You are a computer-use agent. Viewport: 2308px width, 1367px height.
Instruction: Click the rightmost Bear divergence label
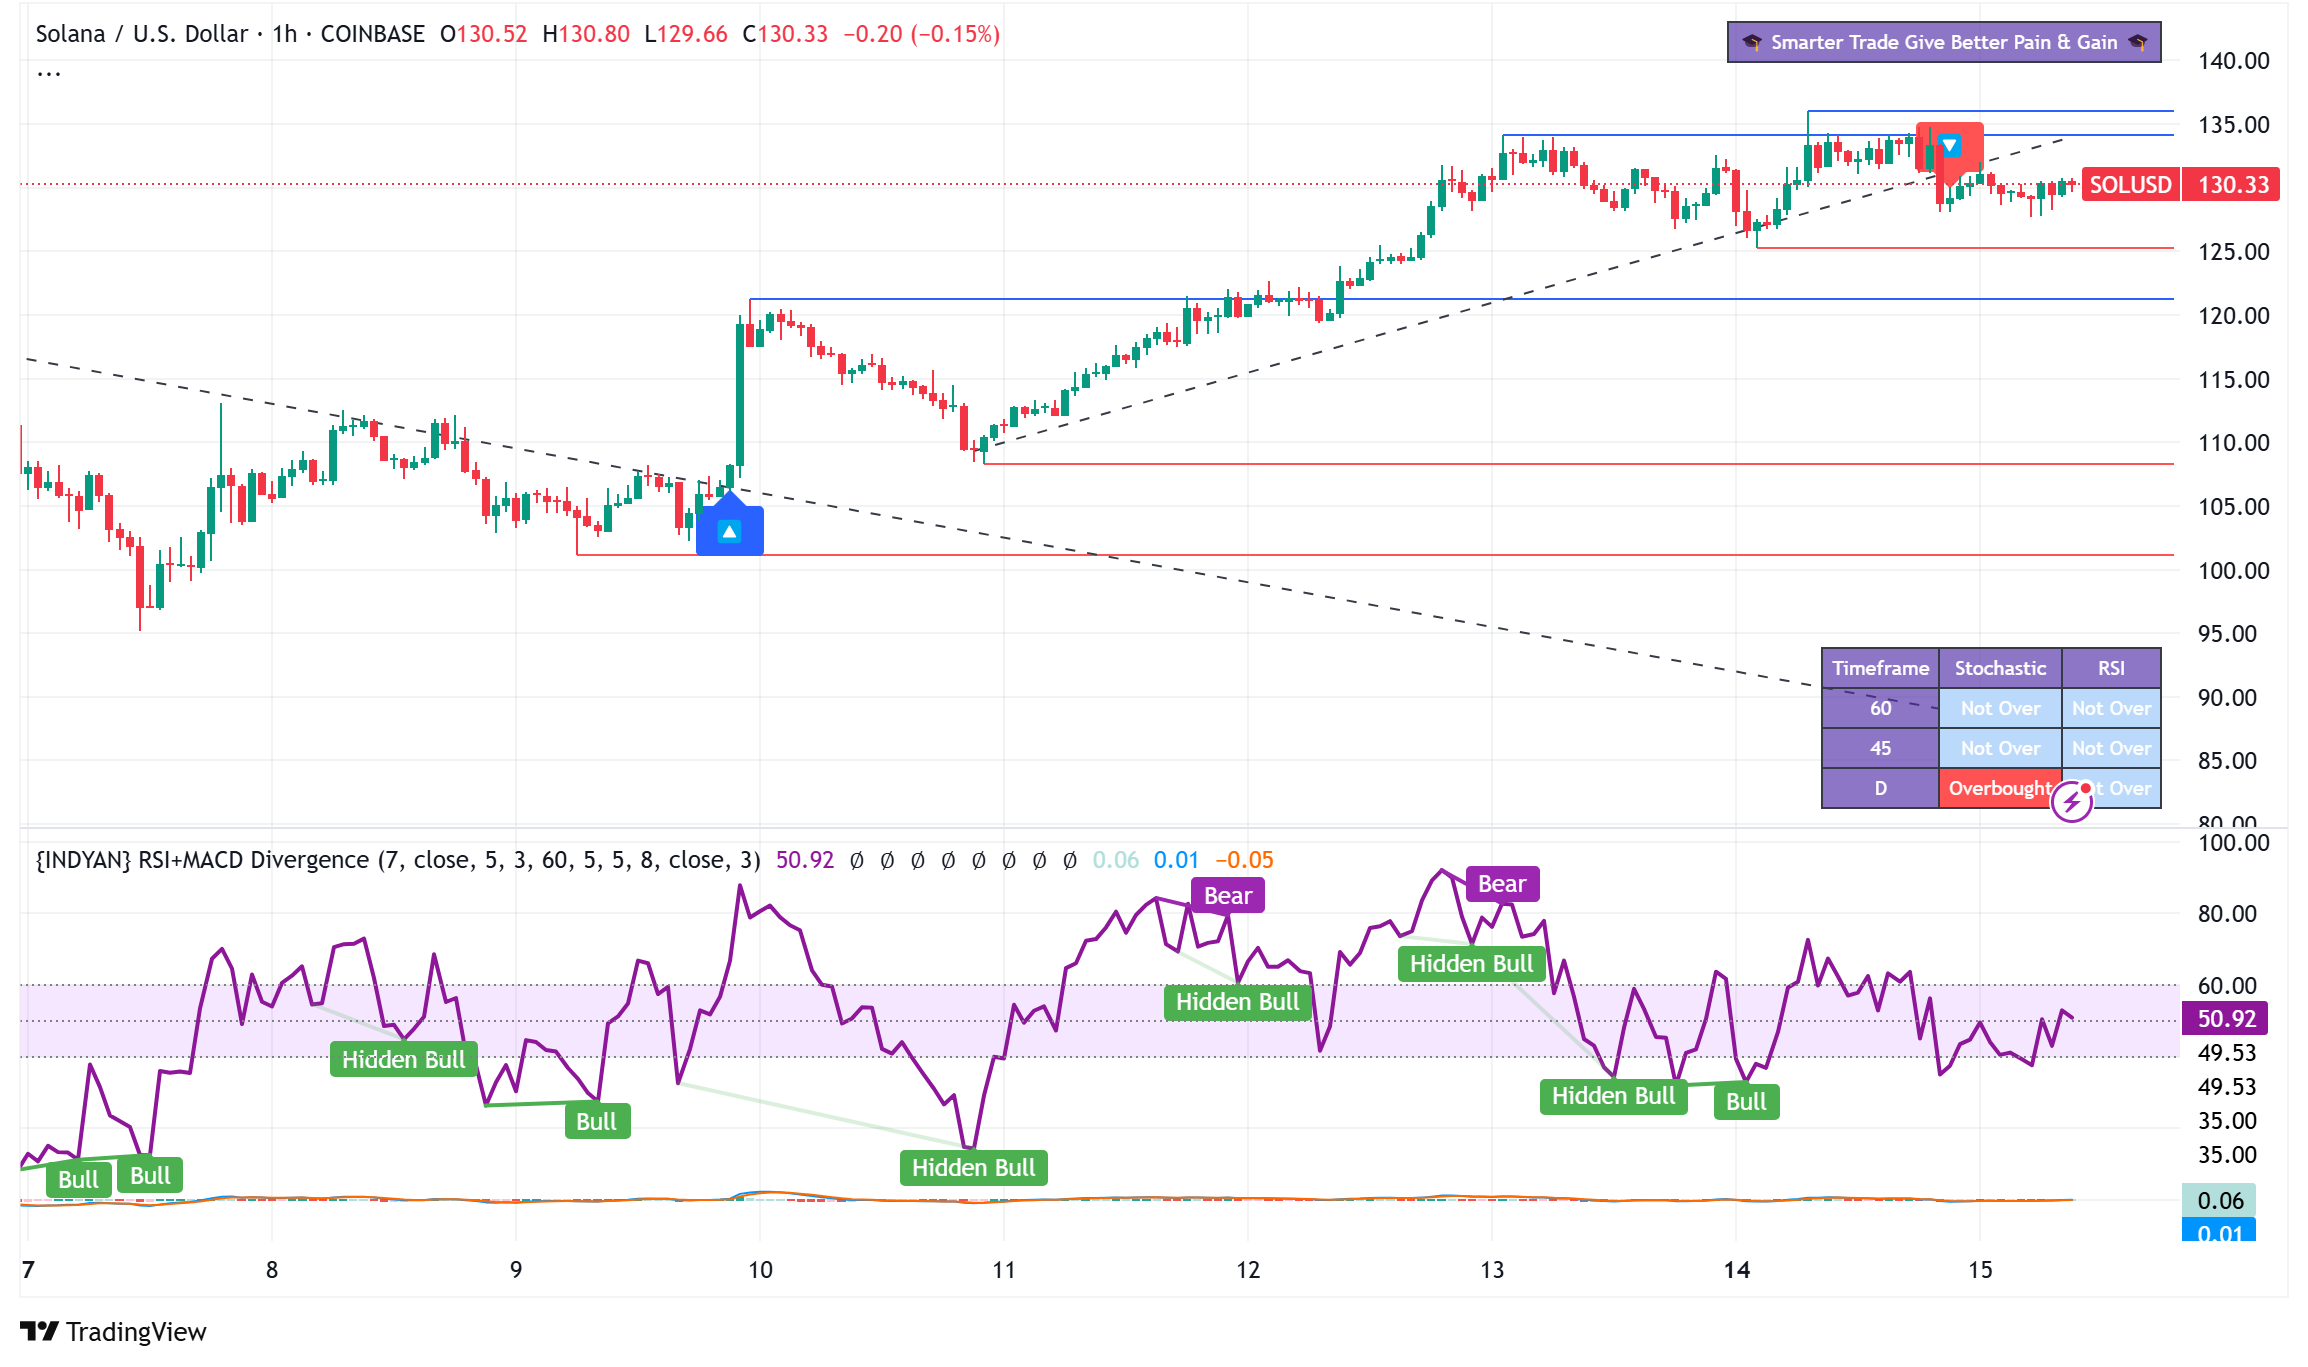1502,884
